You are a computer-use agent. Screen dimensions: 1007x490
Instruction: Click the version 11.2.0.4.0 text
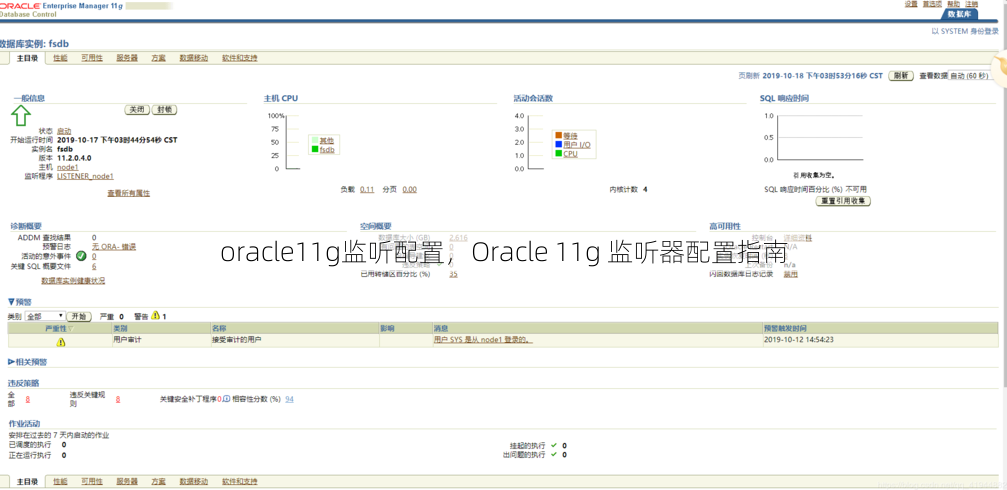point(74,157)
